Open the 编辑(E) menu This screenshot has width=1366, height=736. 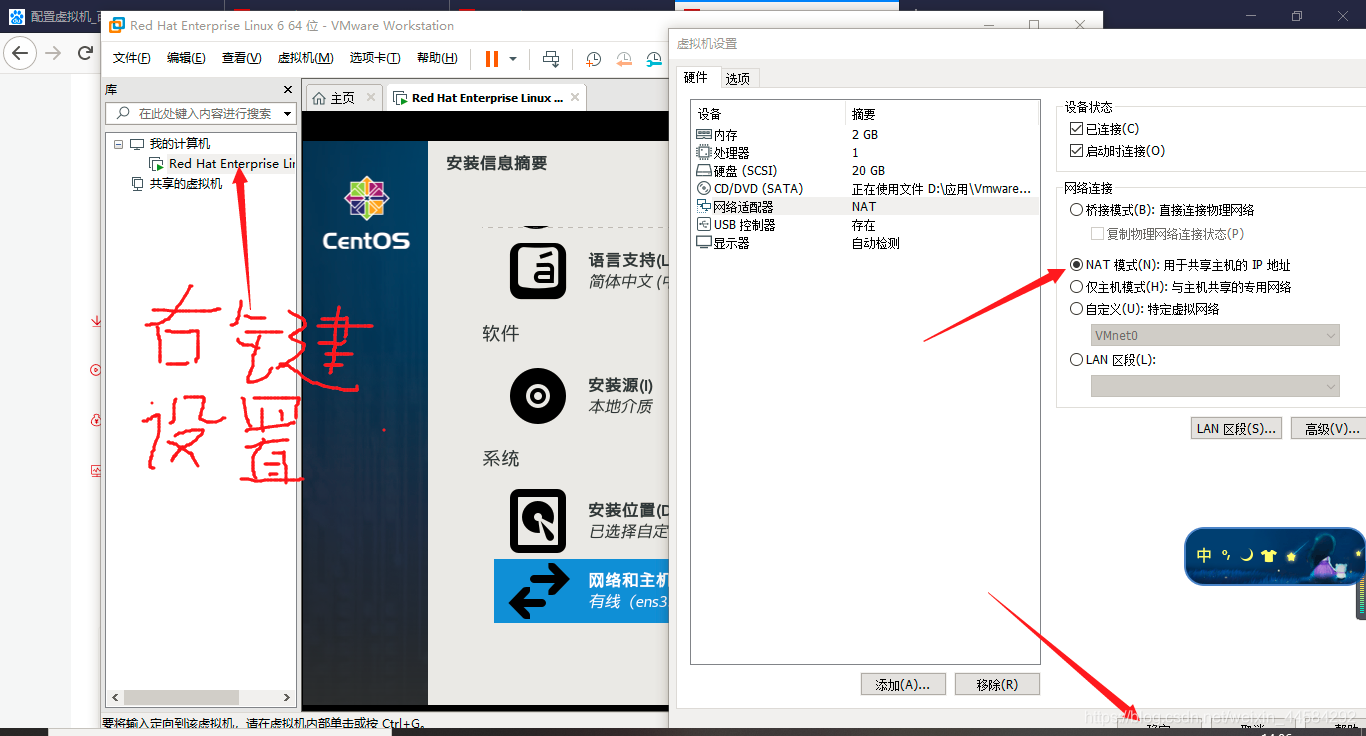pyautogui.click(x=186, y=58)
